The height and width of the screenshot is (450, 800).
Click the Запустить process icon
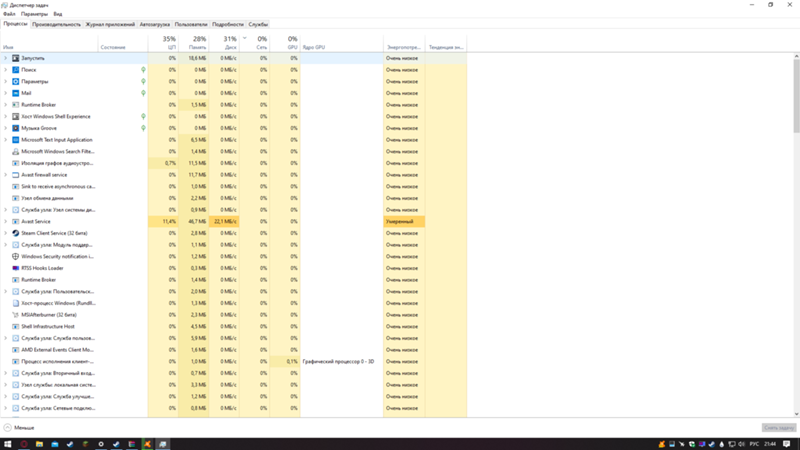[15, 58]
